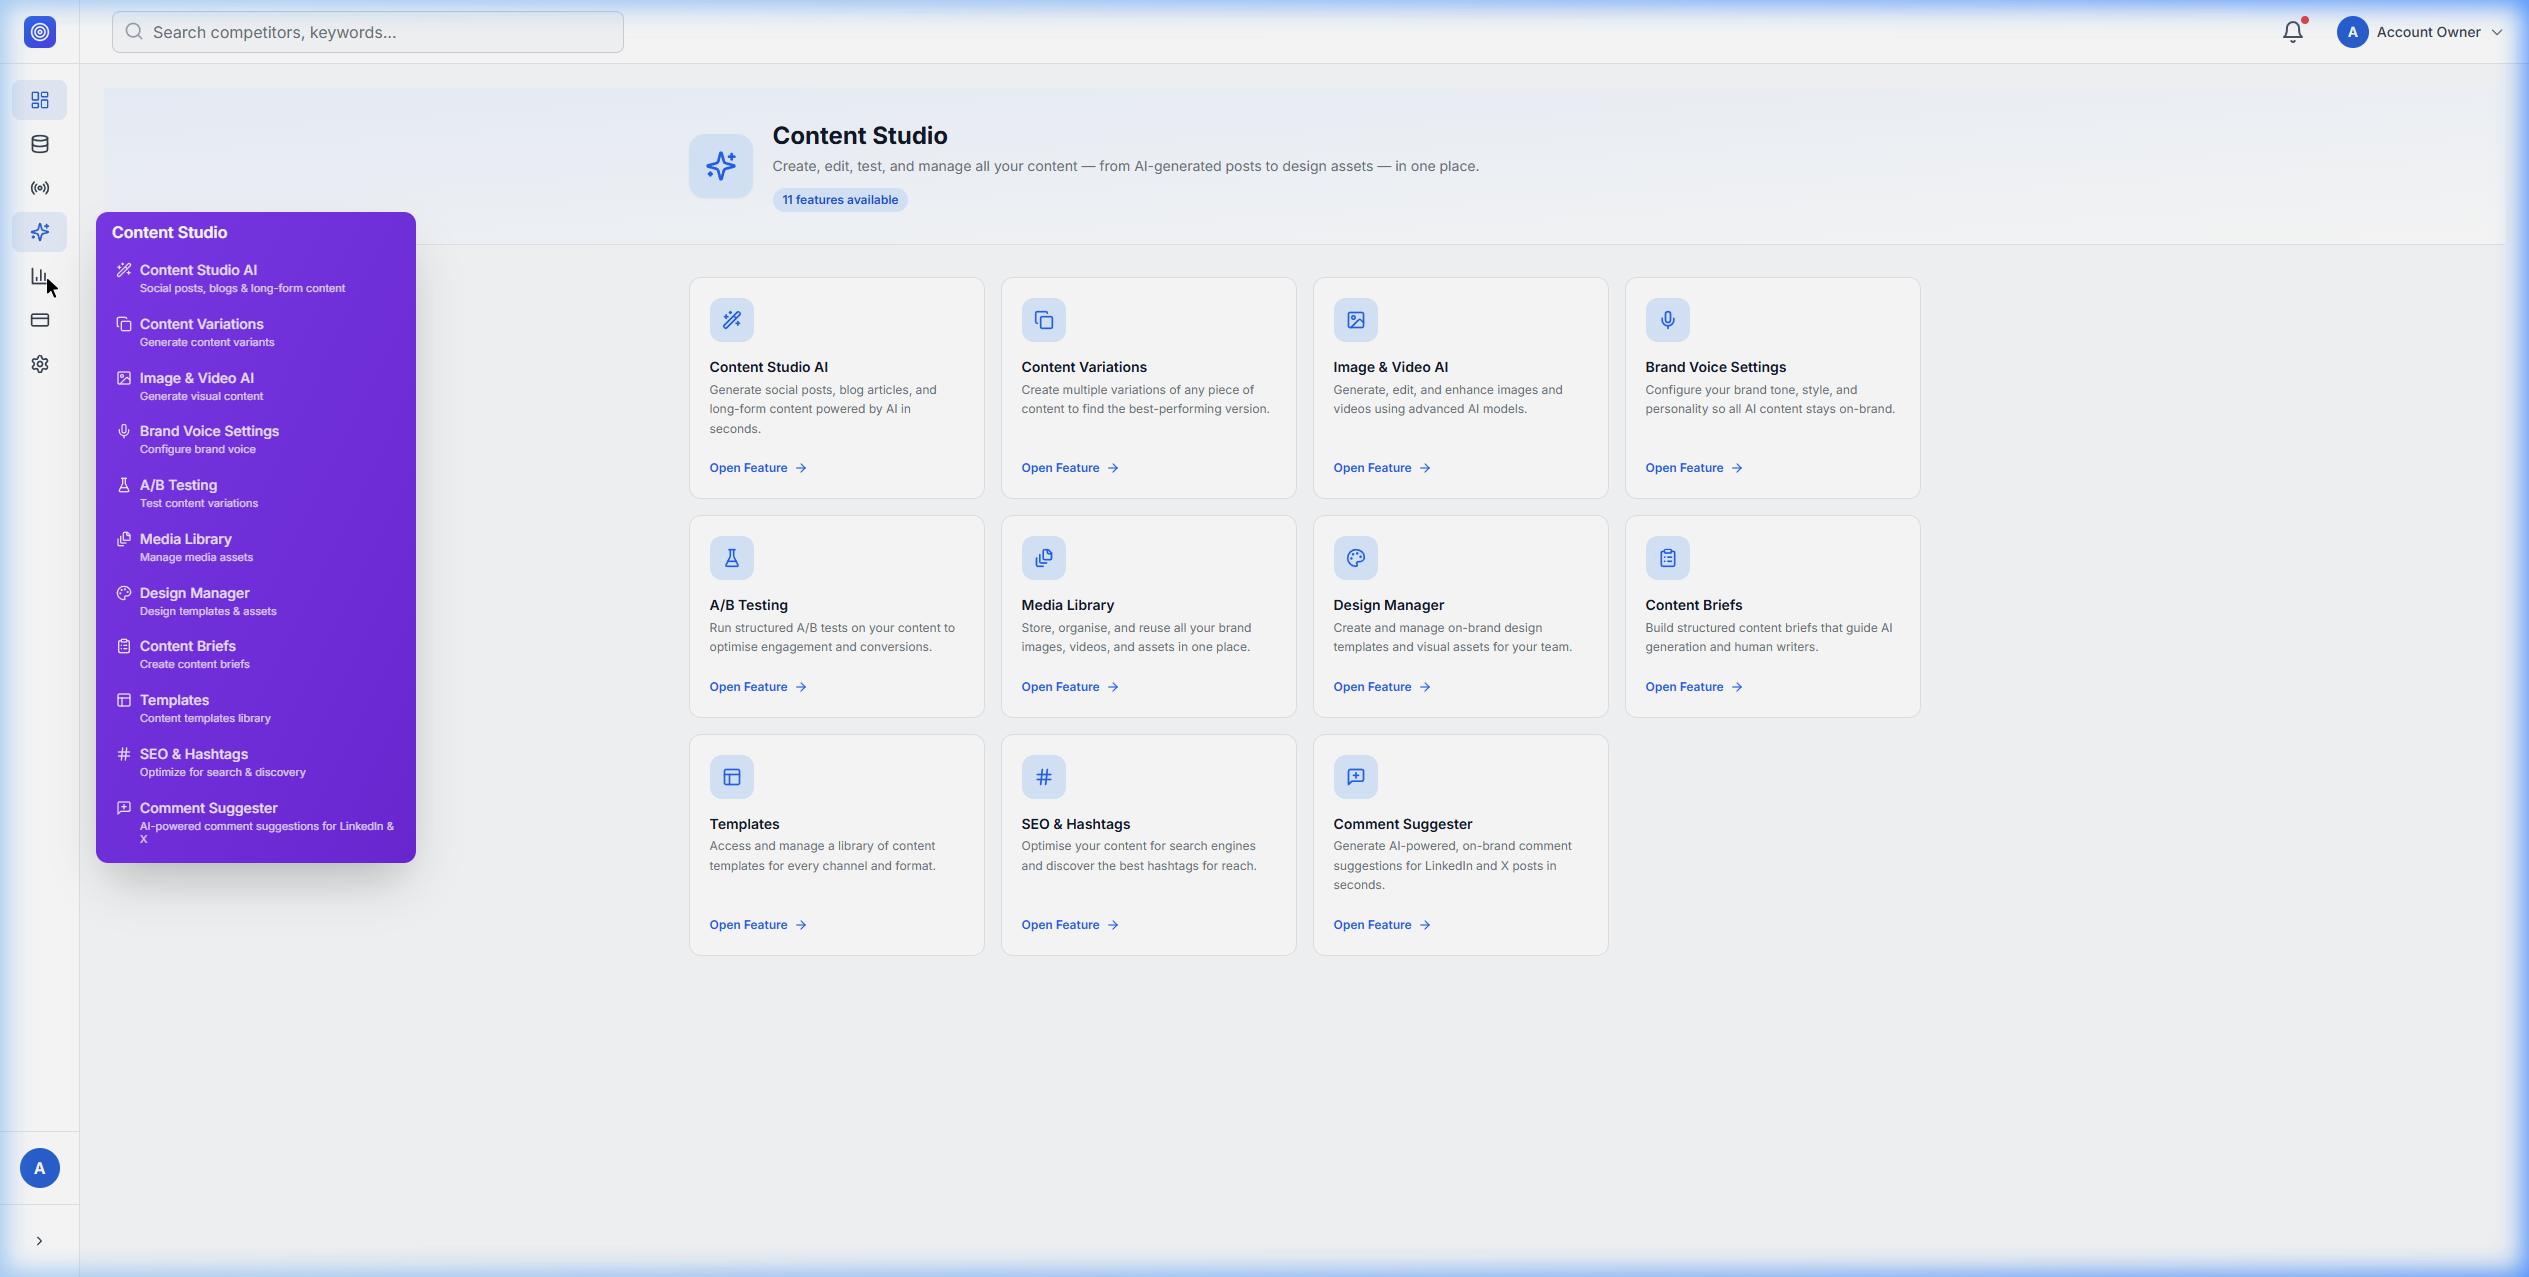The height and width of the screenshot is (1277, 2529).
Task: Select A/B Testing in flyout menu
Action: point(256,493)
